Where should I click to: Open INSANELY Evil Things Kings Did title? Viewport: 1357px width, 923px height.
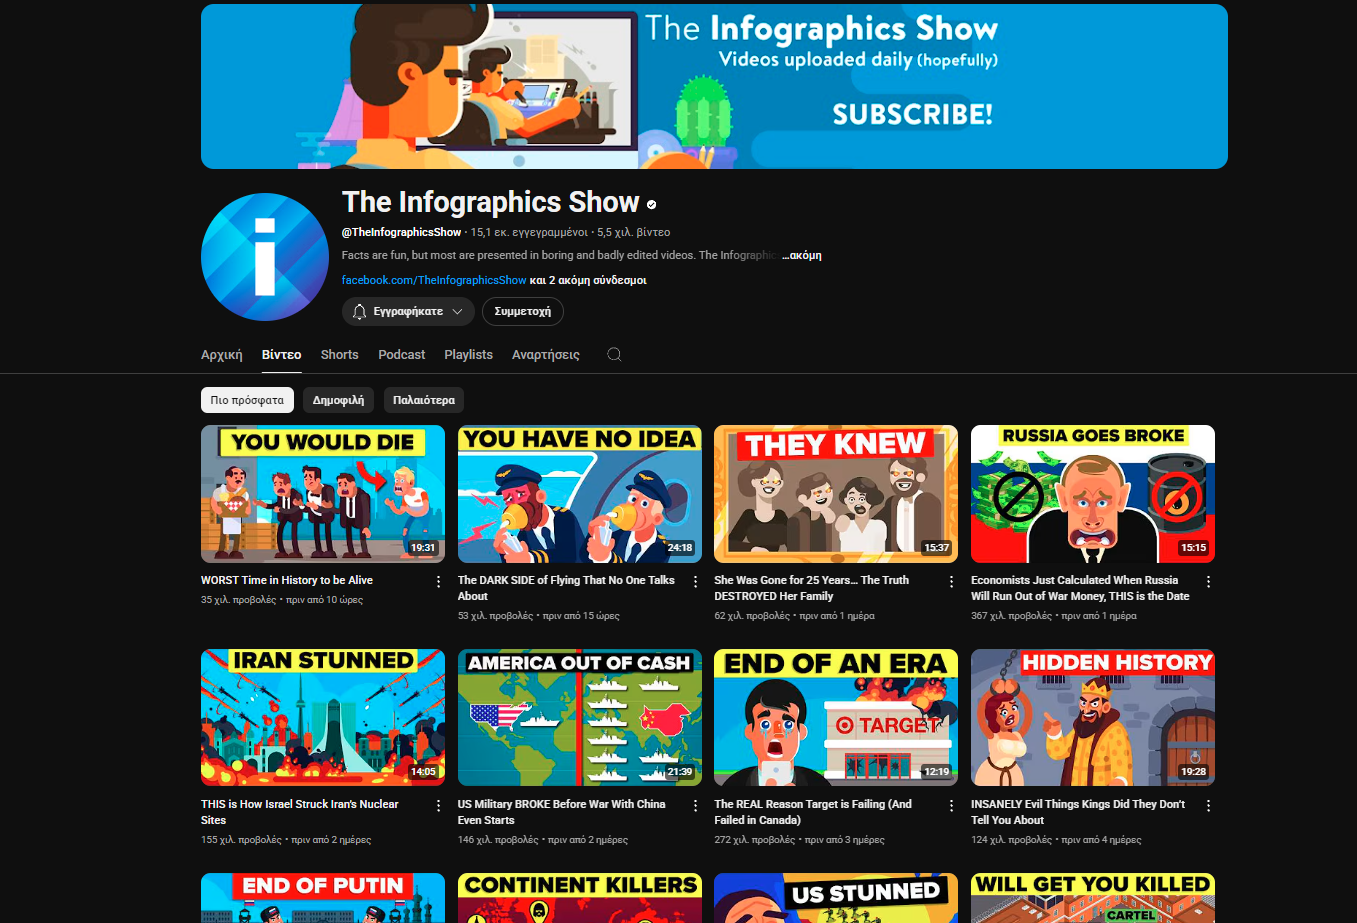1078,812
